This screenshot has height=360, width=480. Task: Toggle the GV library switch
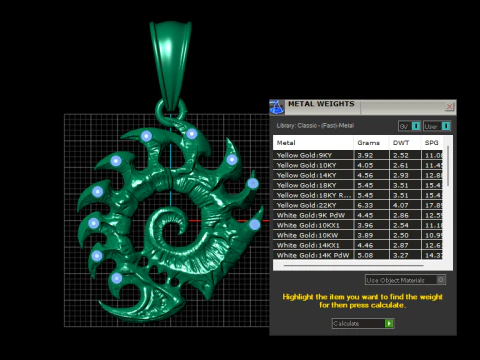coord(410,126)
